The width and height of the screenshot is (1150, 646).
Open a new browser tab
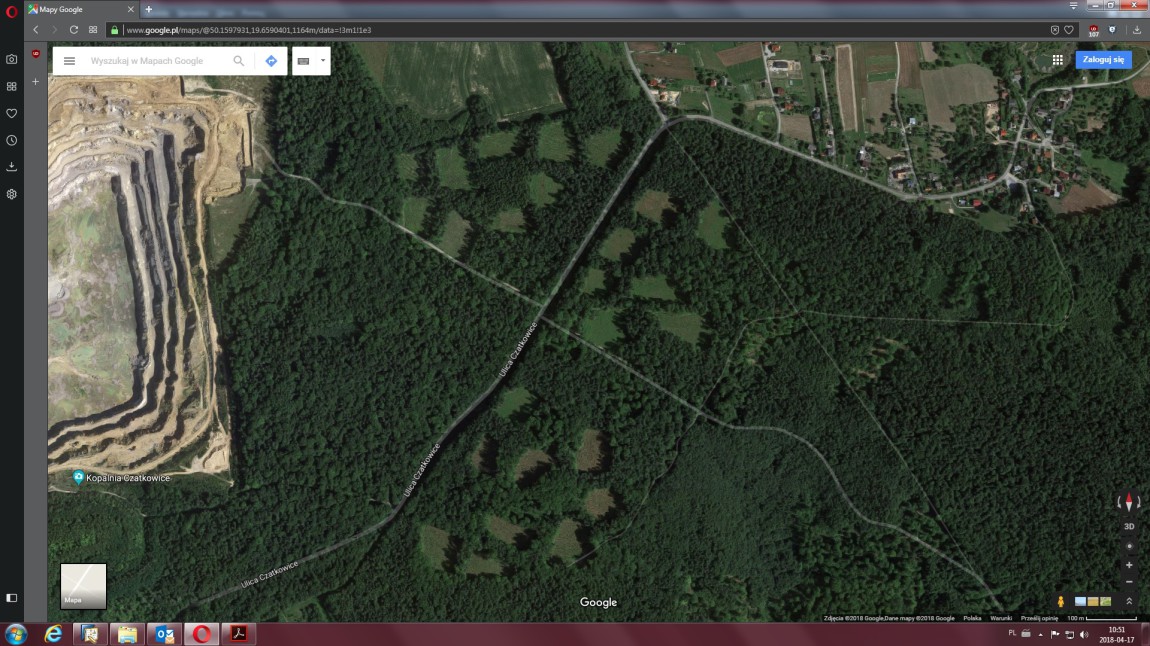149,9
